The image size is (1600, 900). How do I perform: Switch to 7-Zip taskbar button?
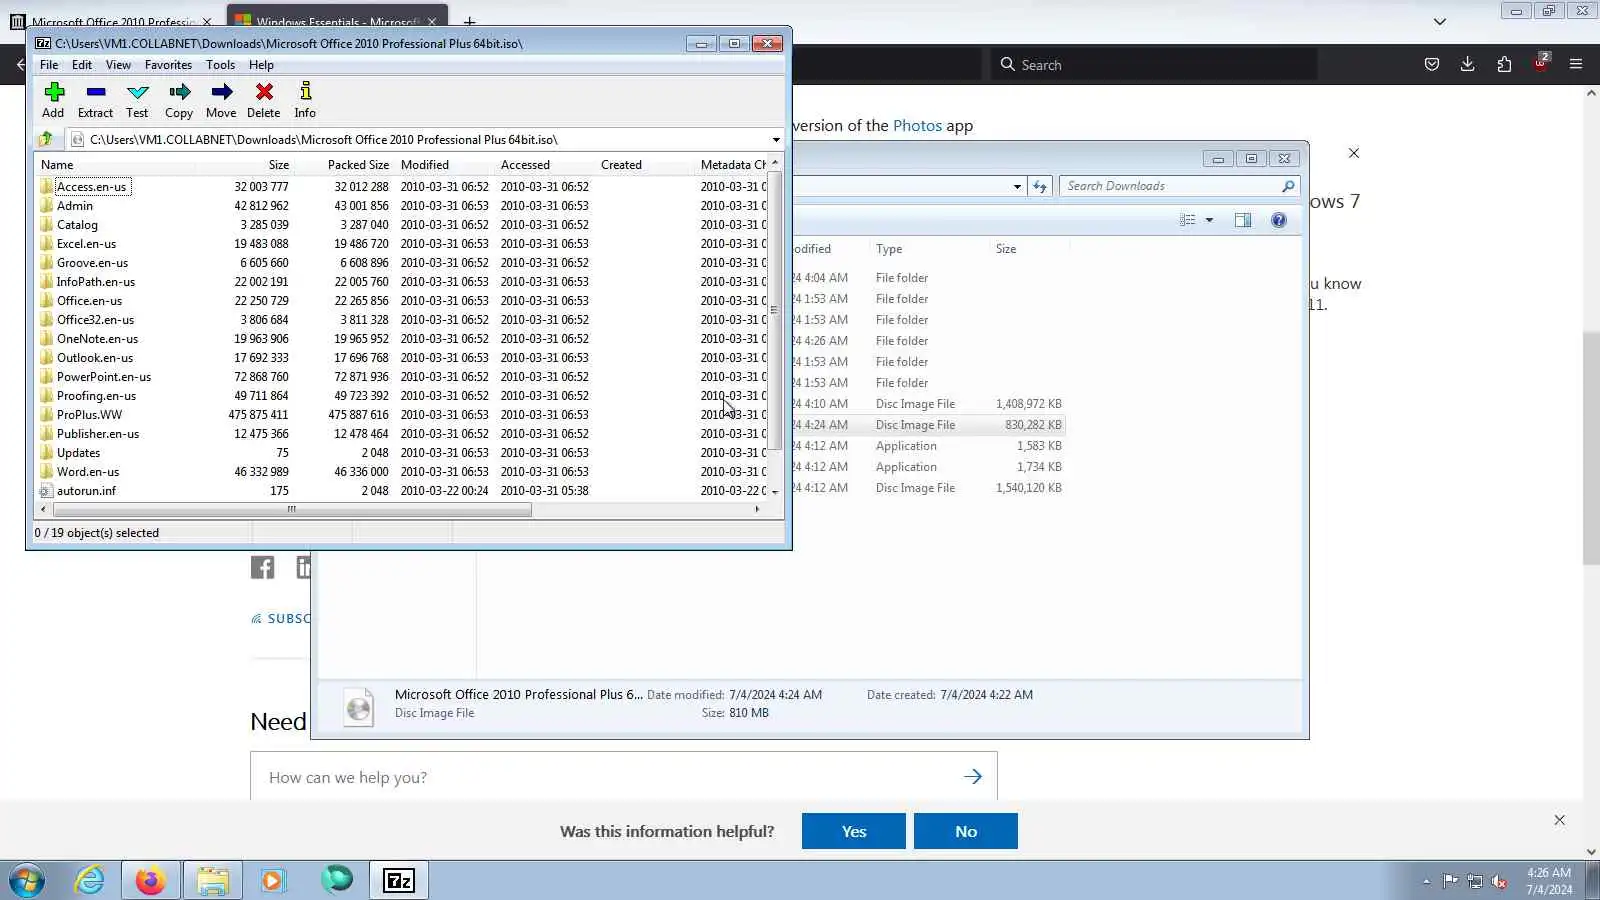399,881
